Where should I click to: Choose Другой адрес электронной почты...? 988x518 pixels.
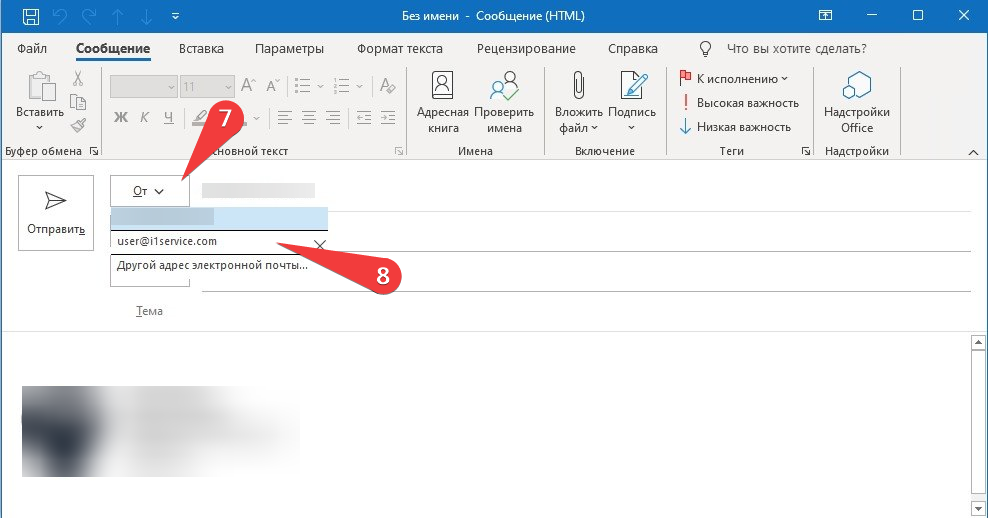coord(212,265)
